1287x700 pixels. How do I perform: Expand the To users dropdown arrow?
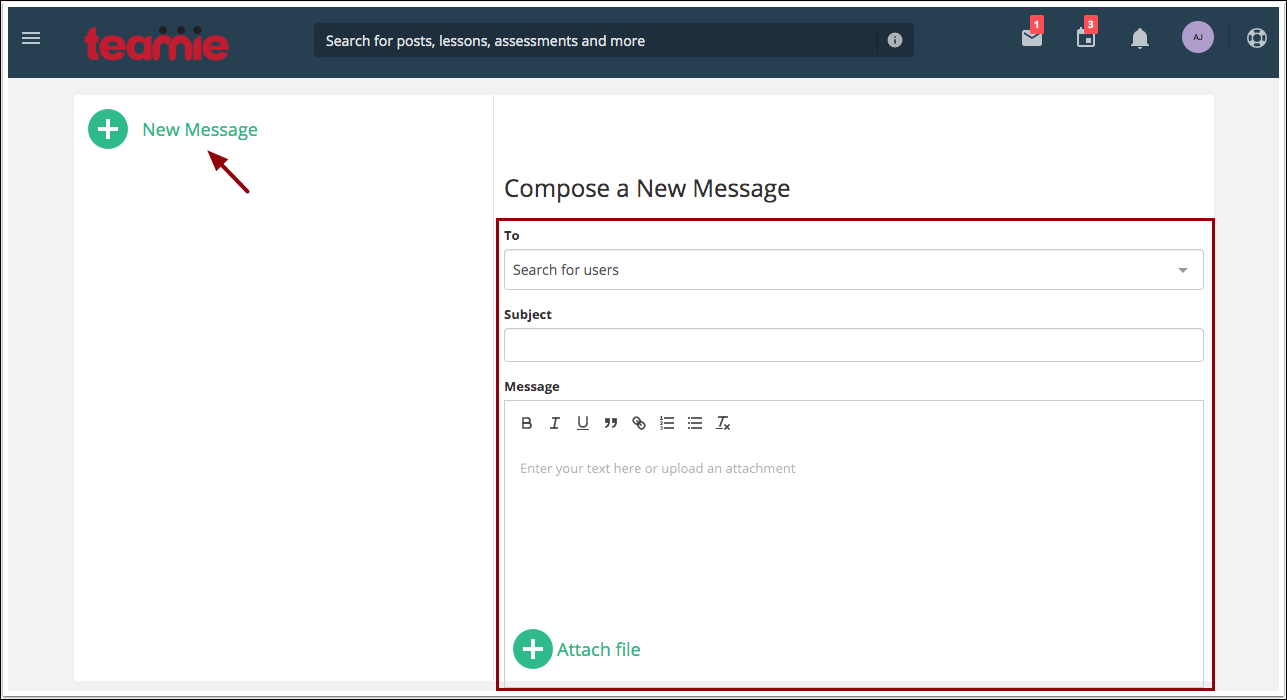1183,270
